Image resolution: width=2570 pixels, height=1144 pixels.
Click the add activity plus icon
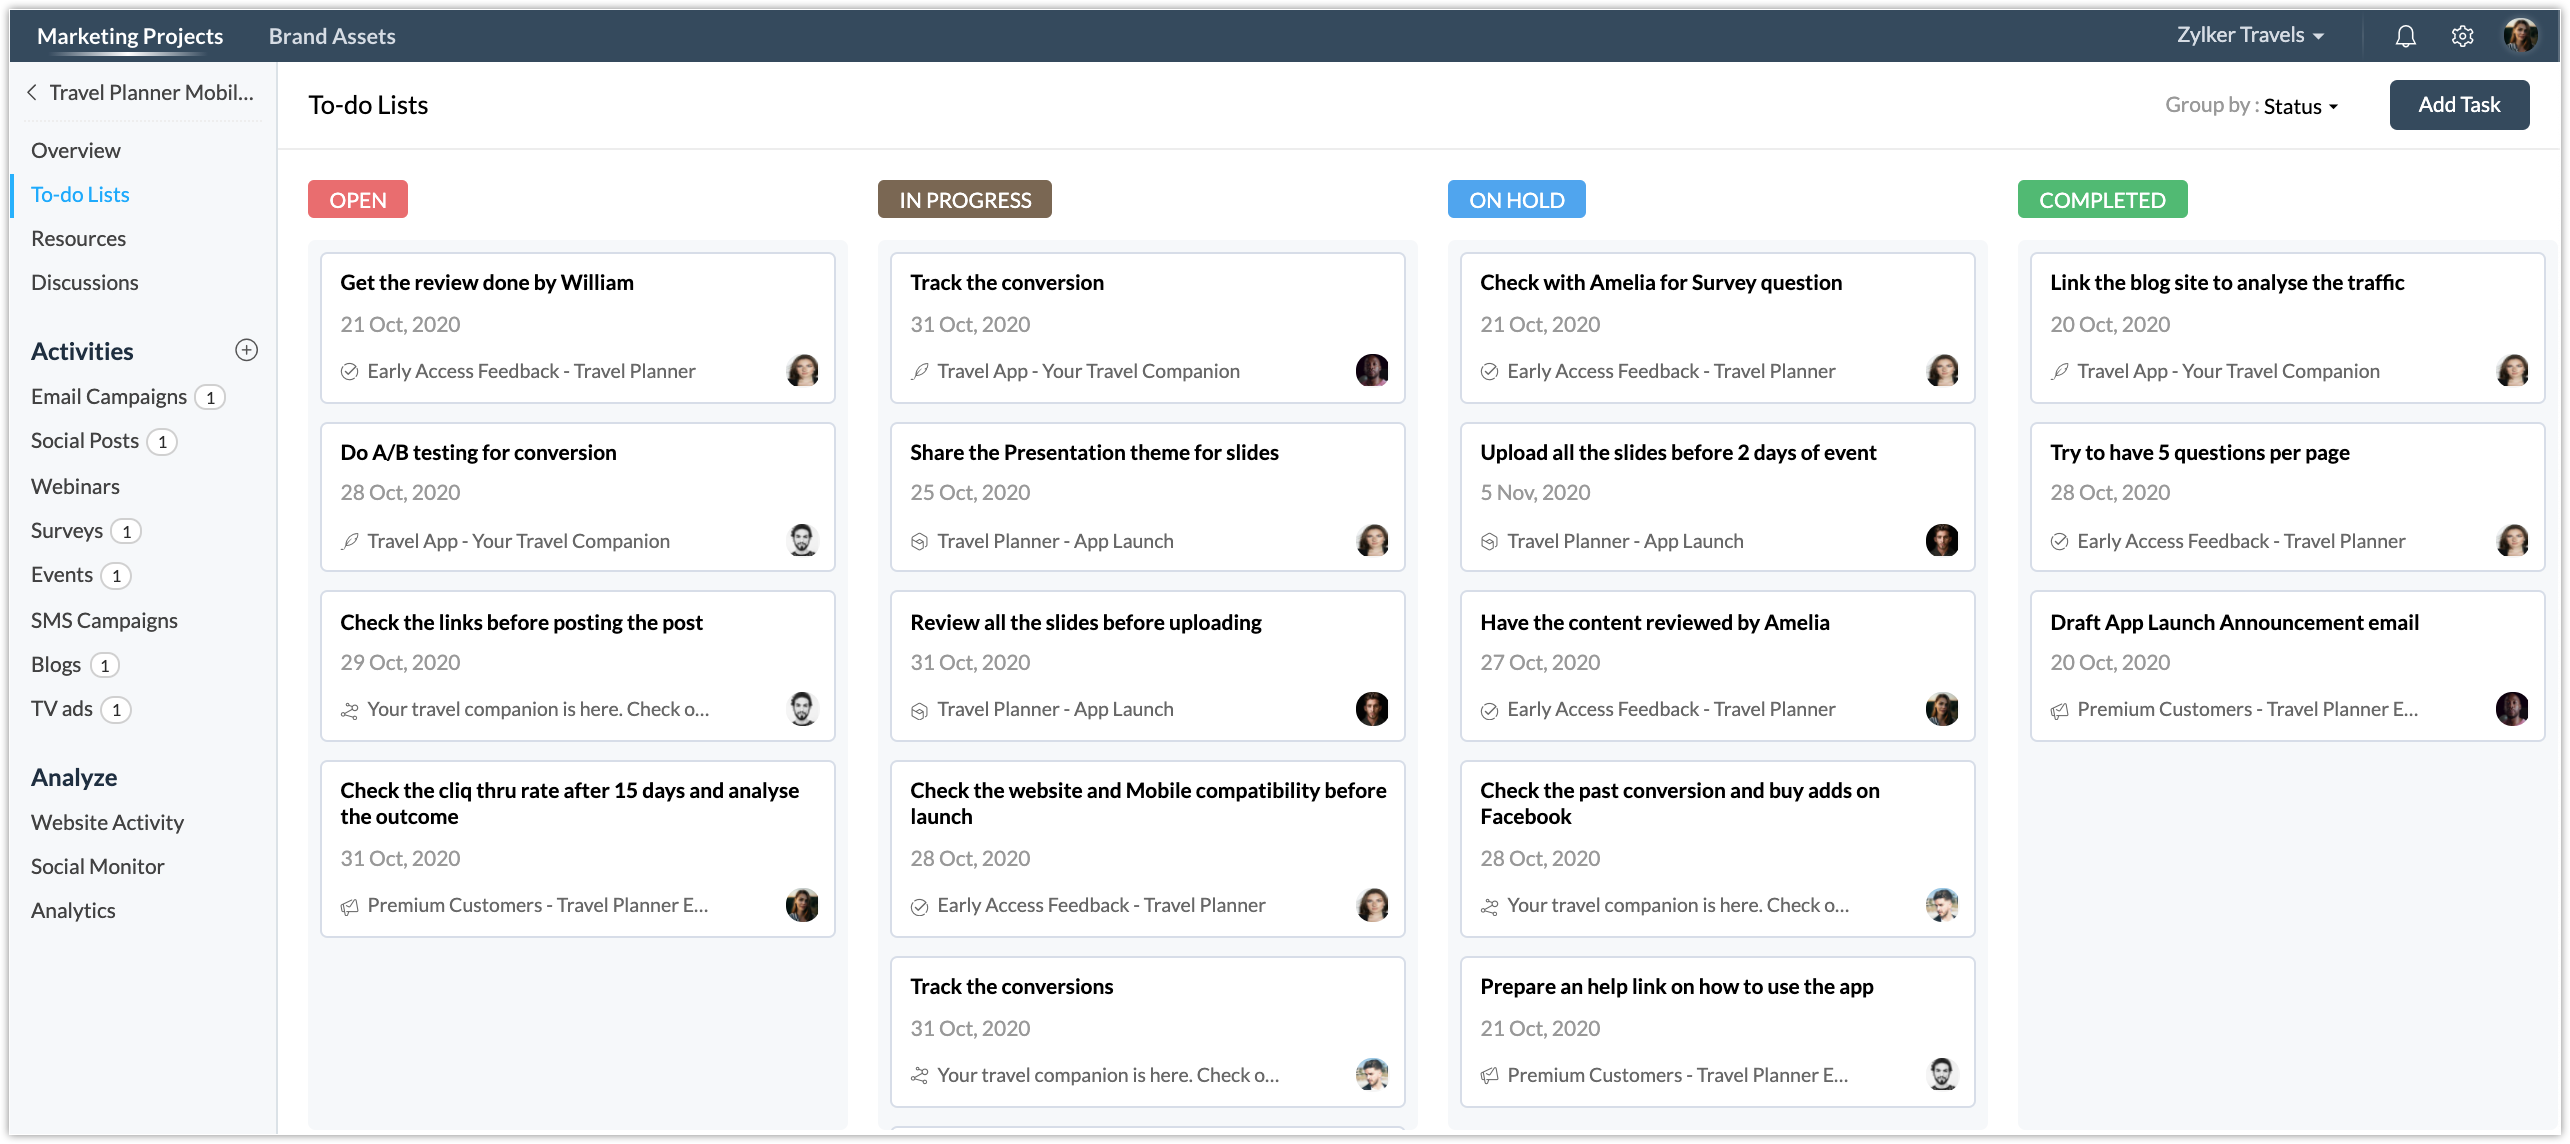pos(246,350)
